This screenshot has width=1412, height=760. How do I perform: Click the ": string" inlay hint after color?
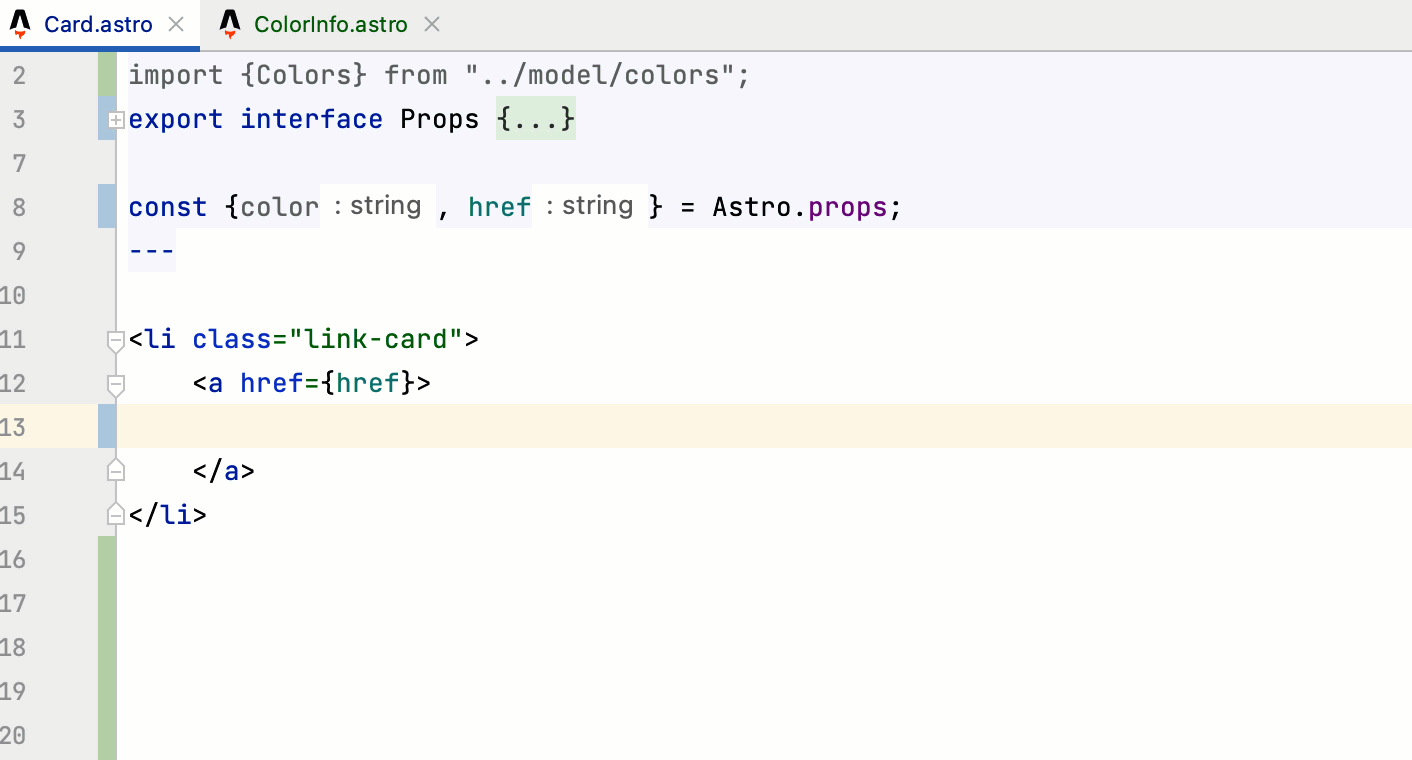point(377,206)
